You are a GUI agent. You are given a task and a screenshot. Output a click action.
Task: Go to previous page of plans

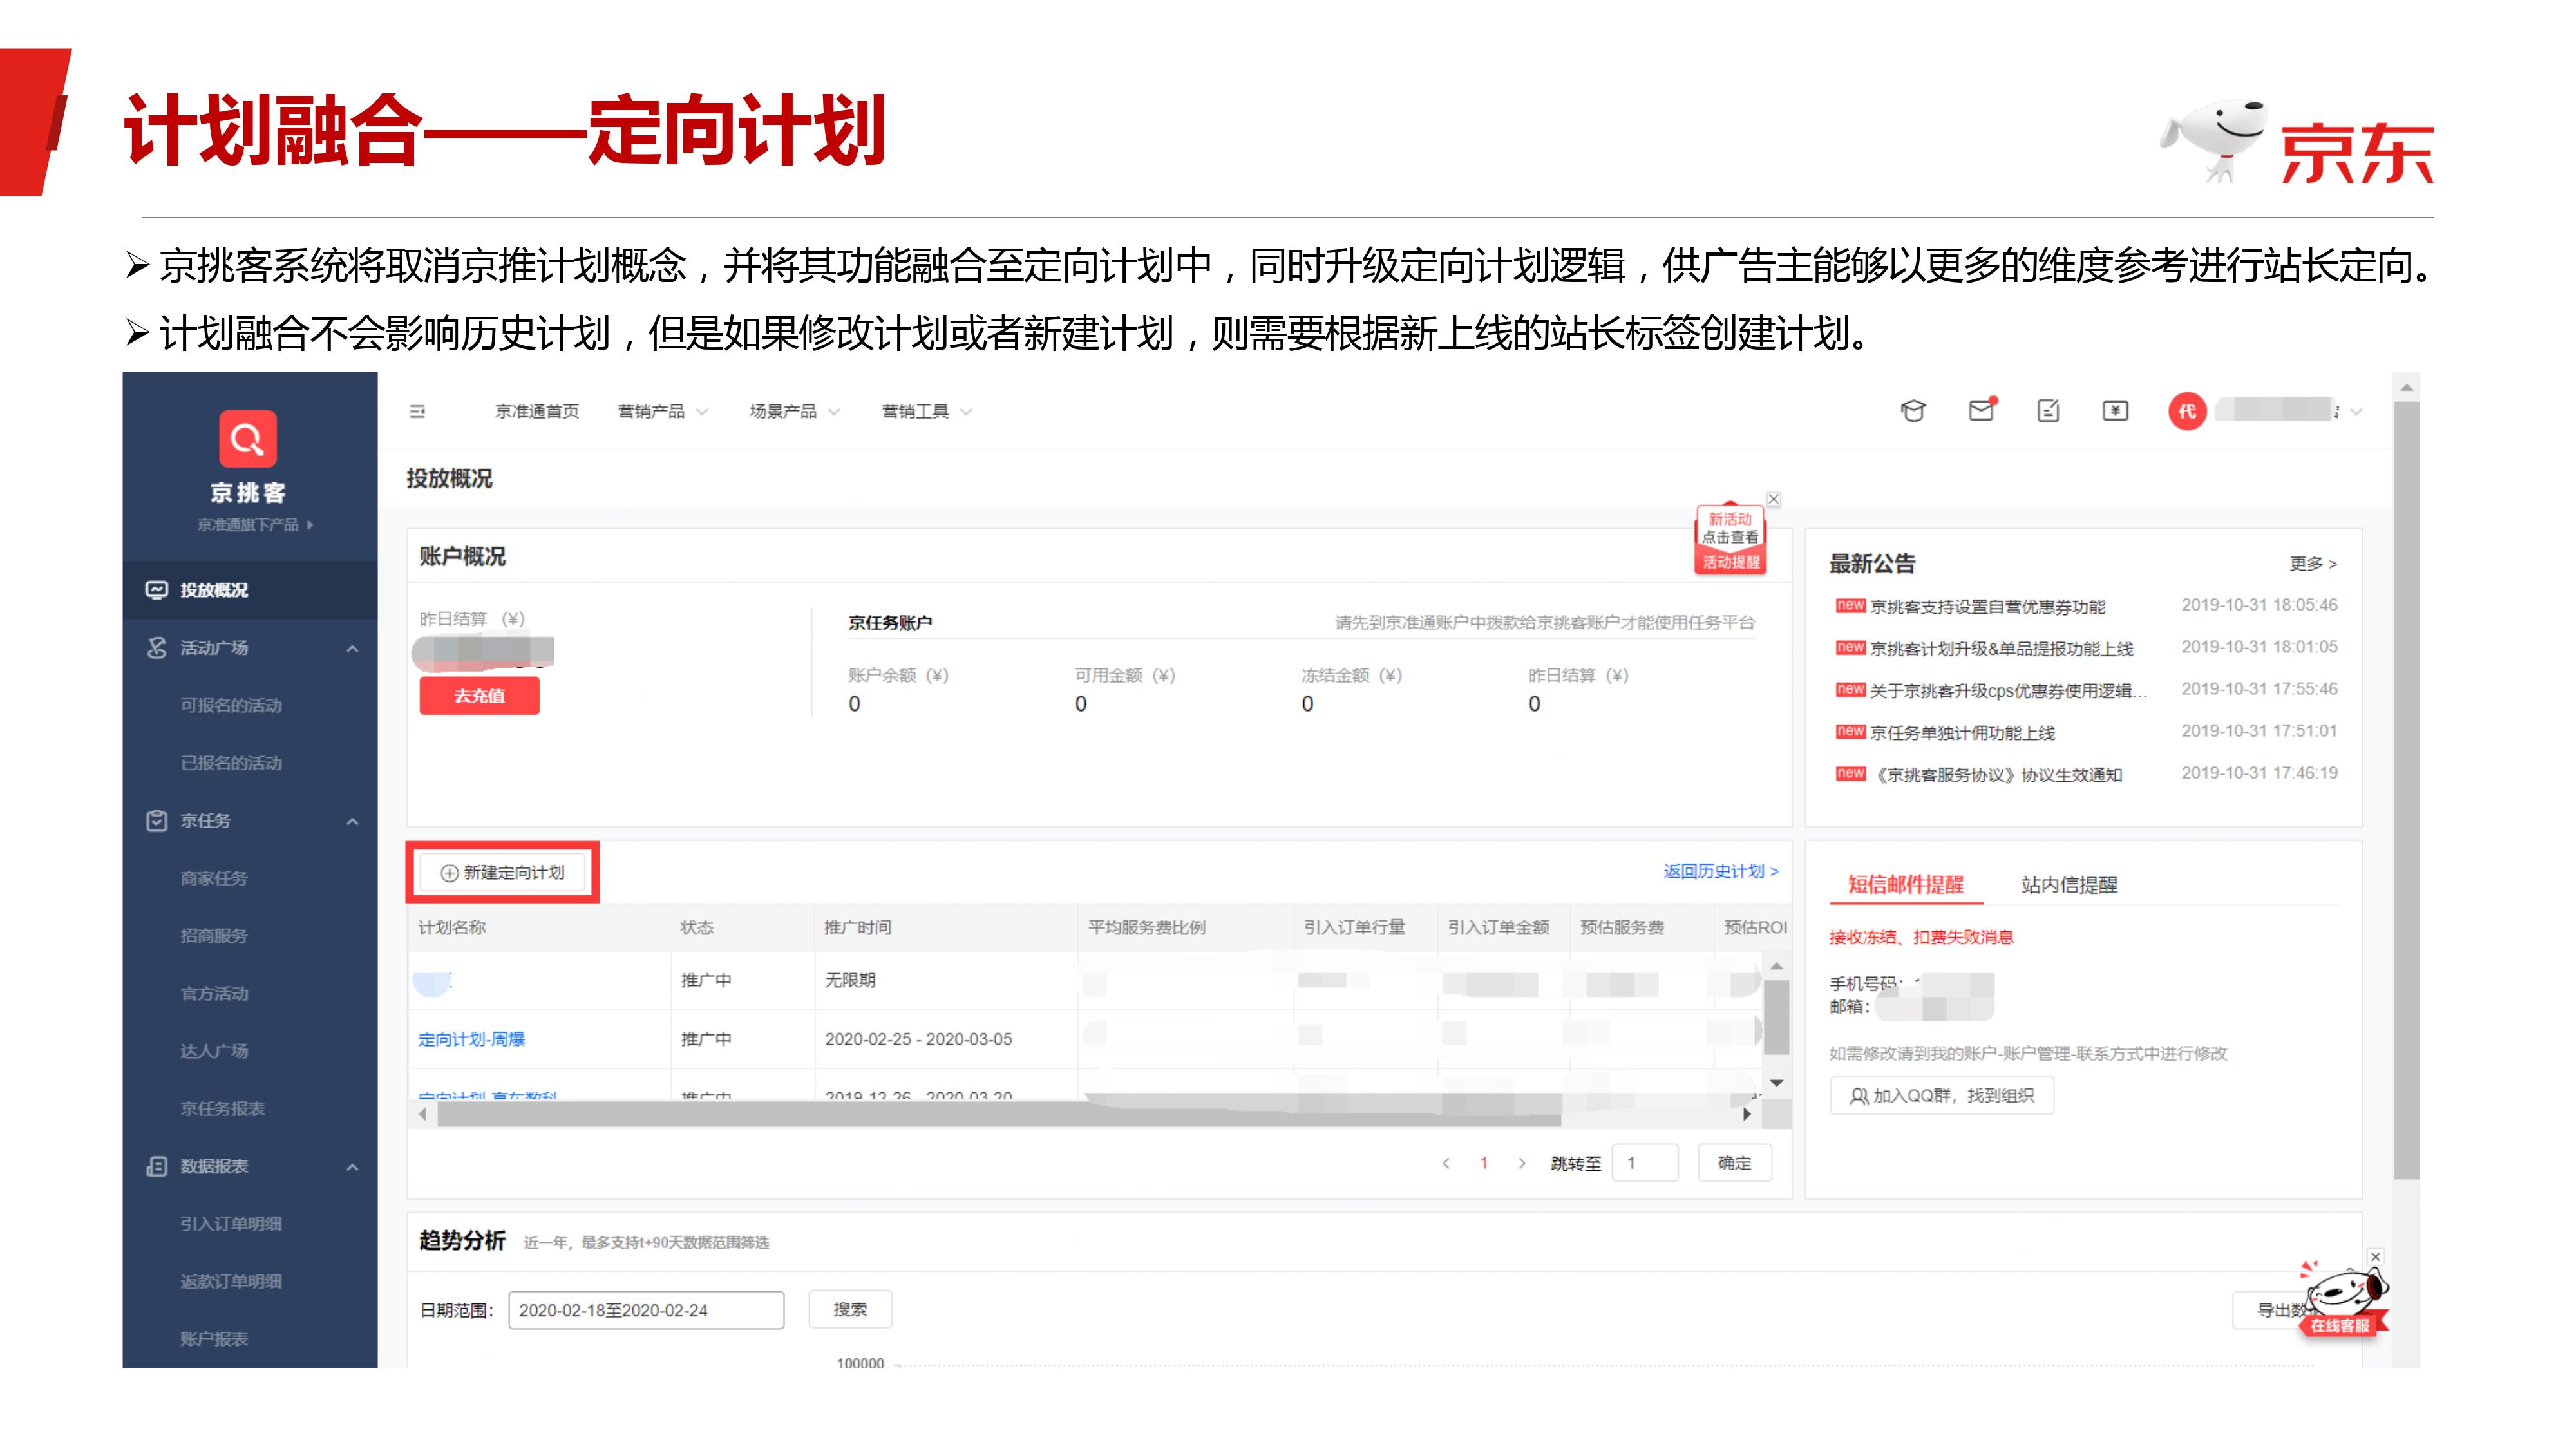point(1446,1163)
